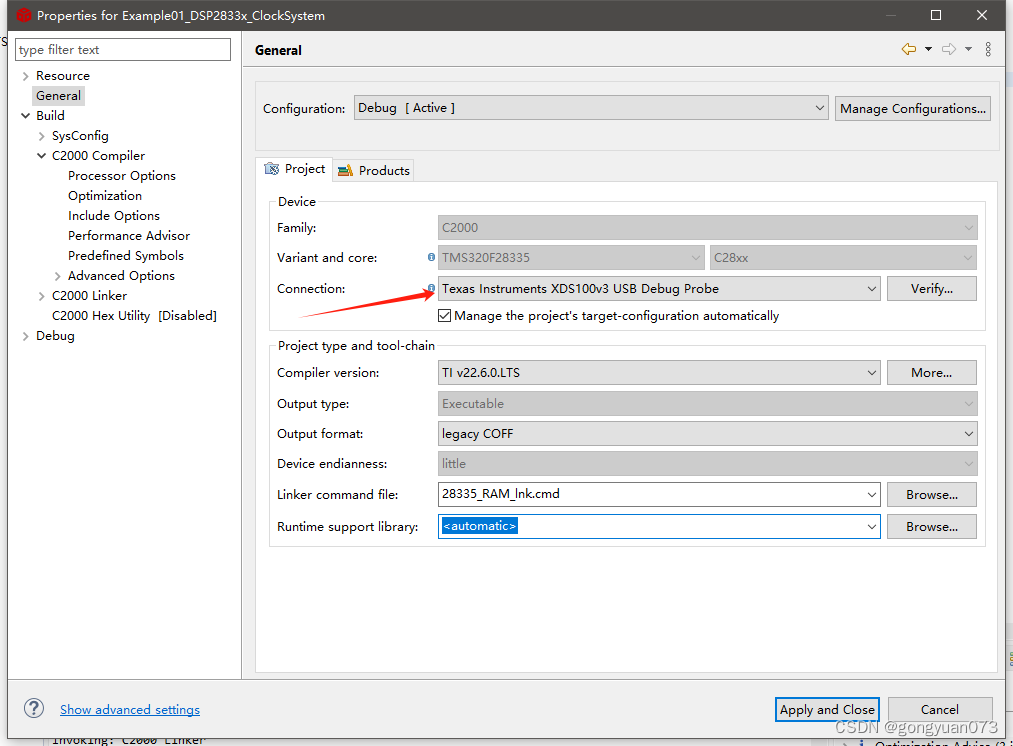This screenshot has height=746, width=1013.
Task: Click the back navigation arrow icon
Action: coord(908,49)
